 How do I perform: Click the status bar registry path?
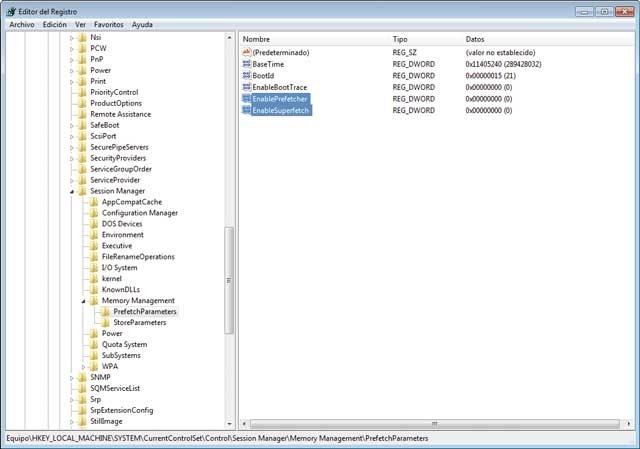pos(217,438)
